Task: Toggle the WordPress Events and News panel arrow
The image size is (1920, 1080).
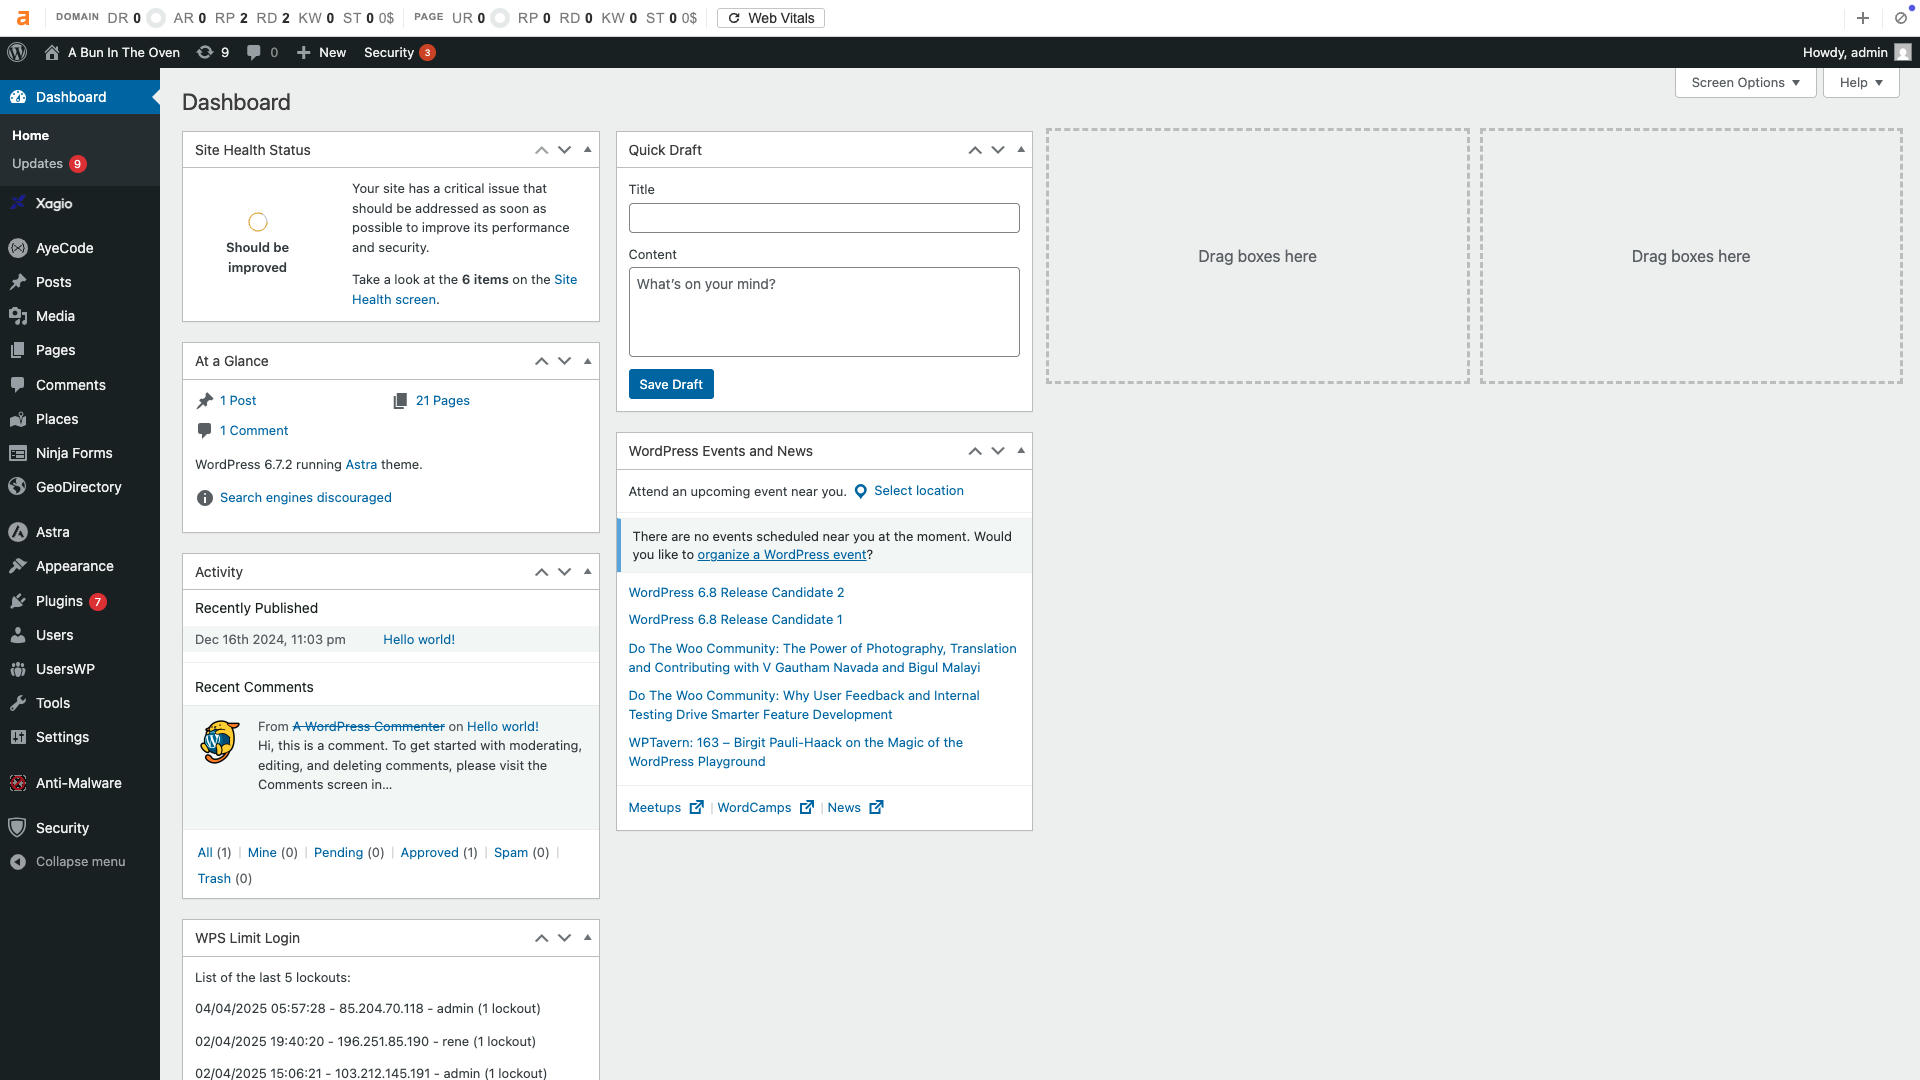Action: tap(1021, 451)
